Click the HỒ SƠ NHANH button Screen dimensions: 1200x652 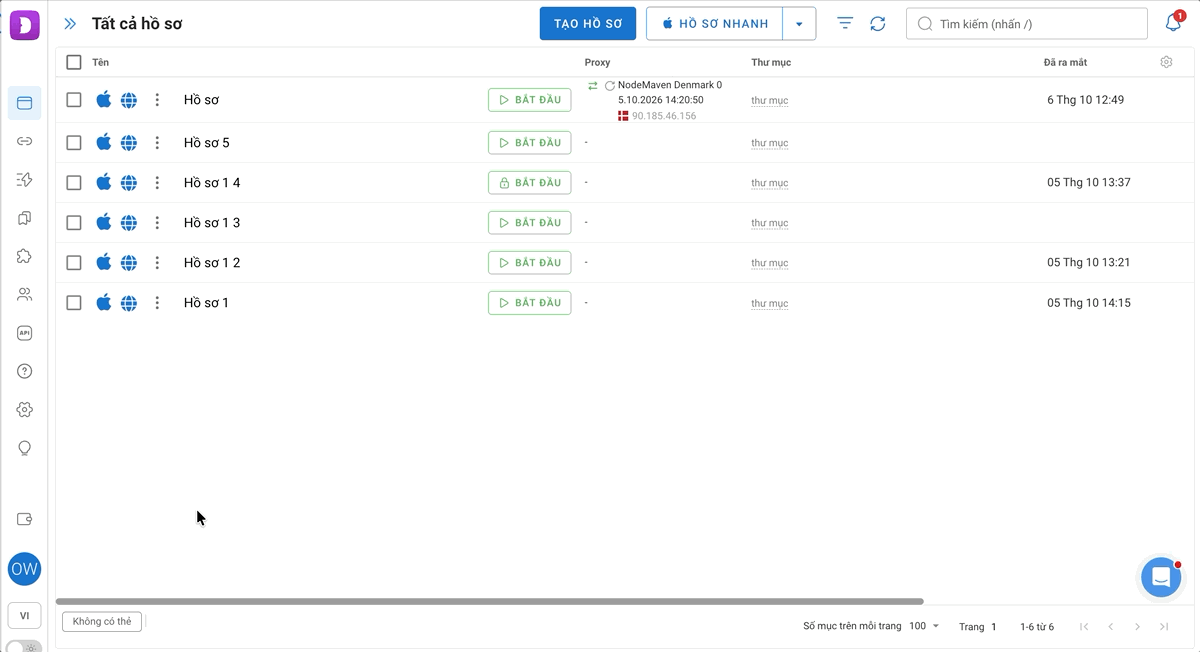coord(715,24)
